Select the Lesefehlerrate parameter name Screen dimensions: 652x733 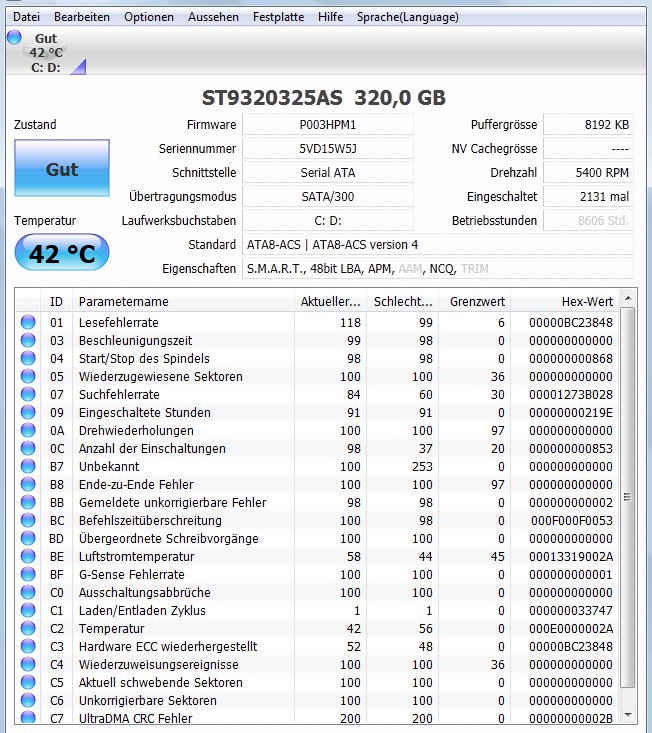(x=119, y=322)
